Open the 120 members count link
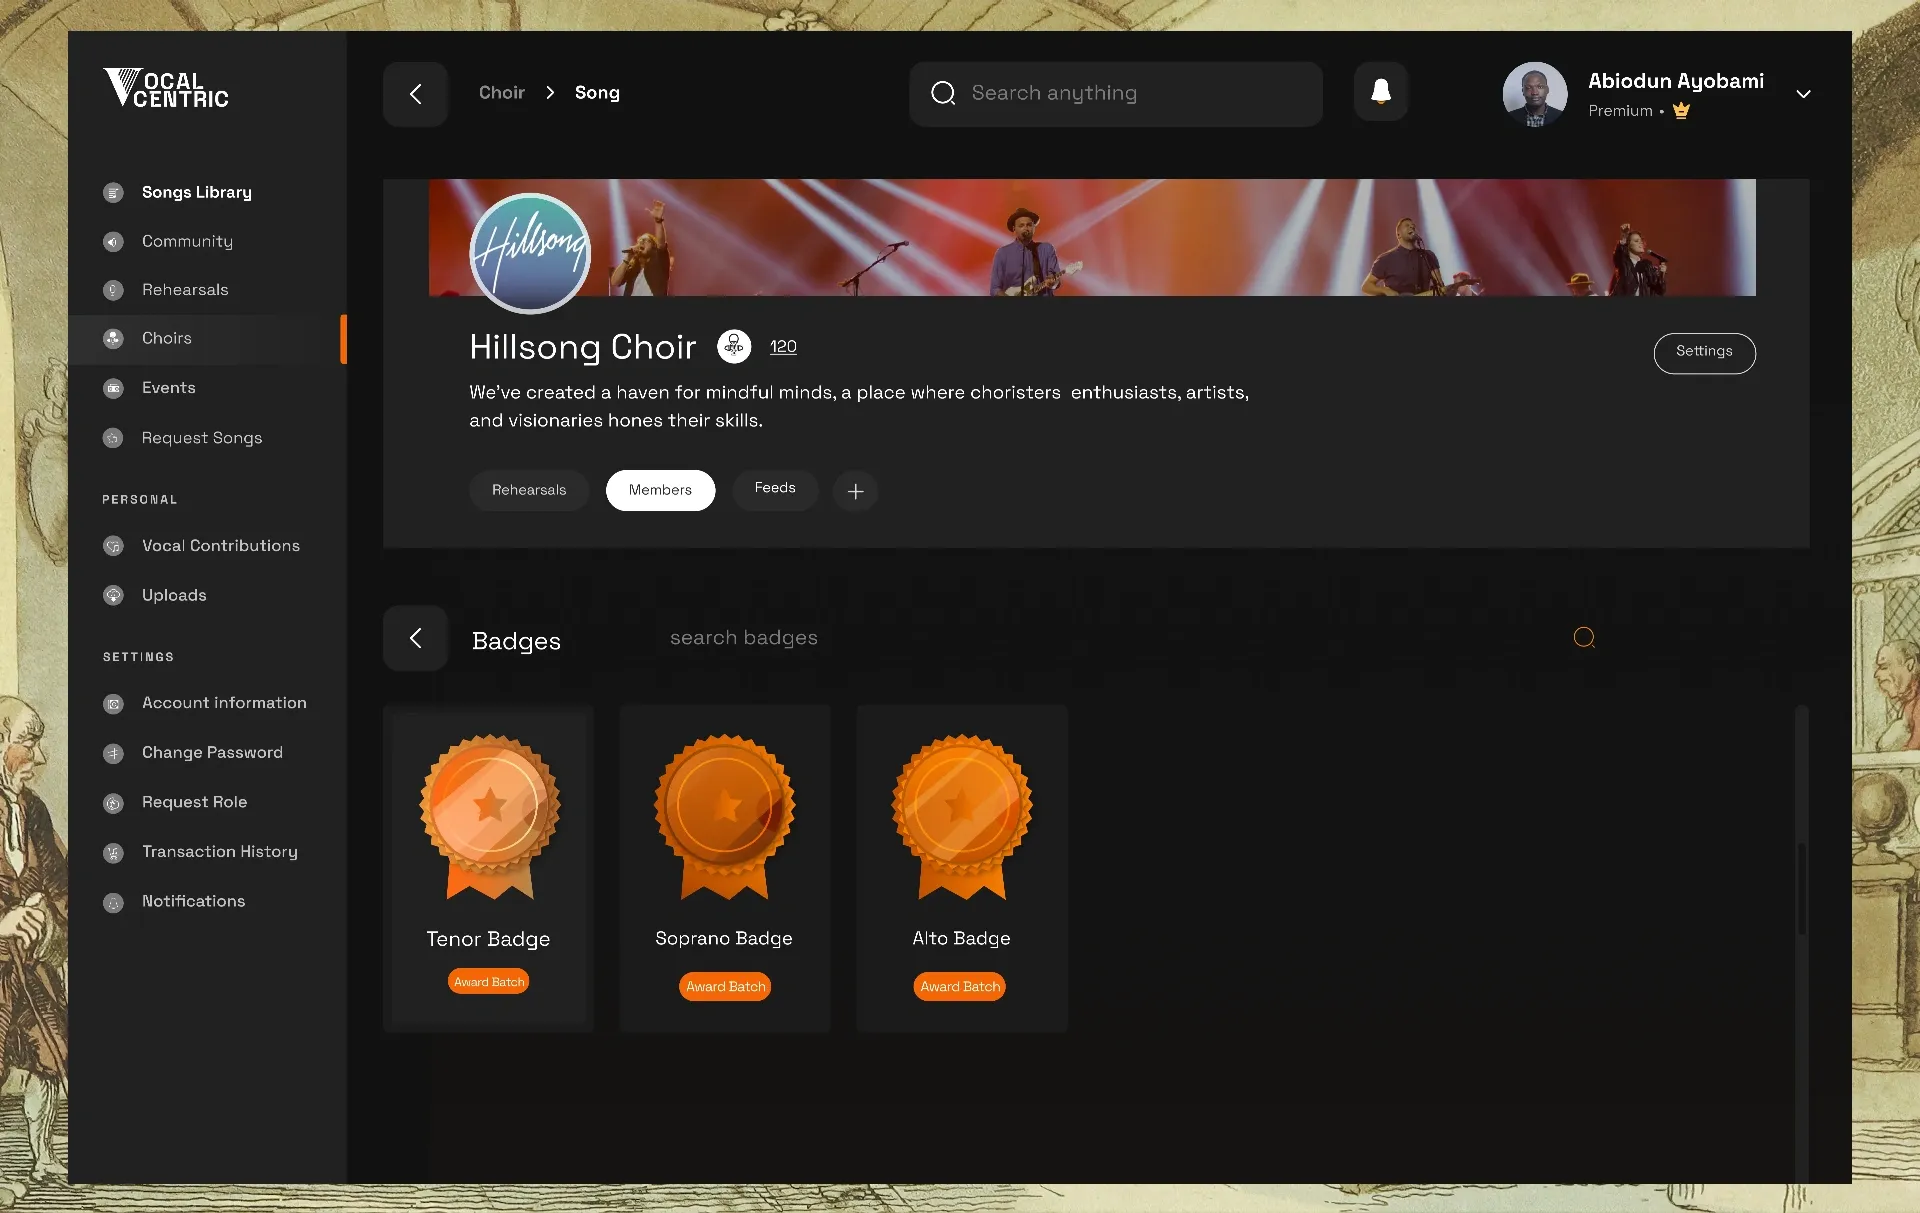The height and width of the screenshot is (1213, 1920). pyautogui.click(x=783, y=347)
